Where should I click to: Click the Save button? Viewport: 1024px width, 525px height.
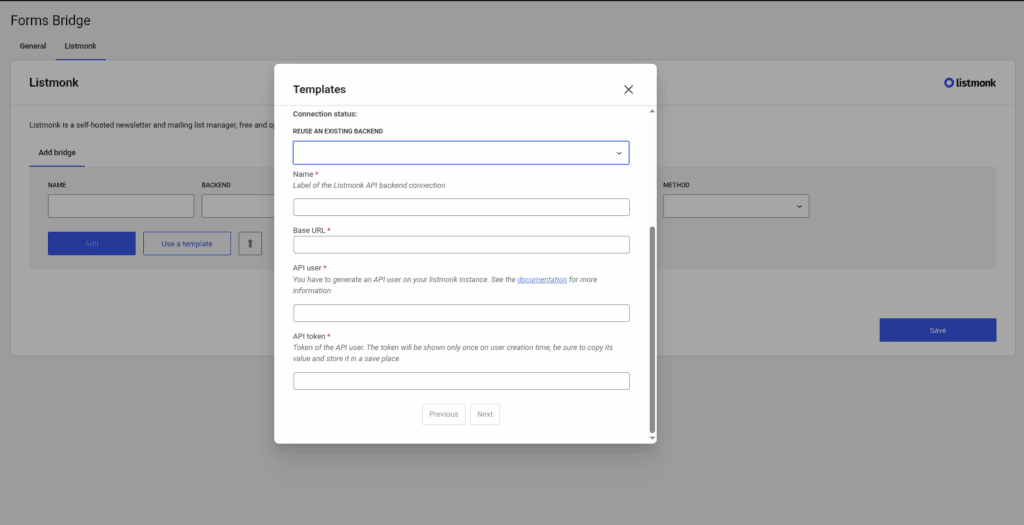(938, 330)
